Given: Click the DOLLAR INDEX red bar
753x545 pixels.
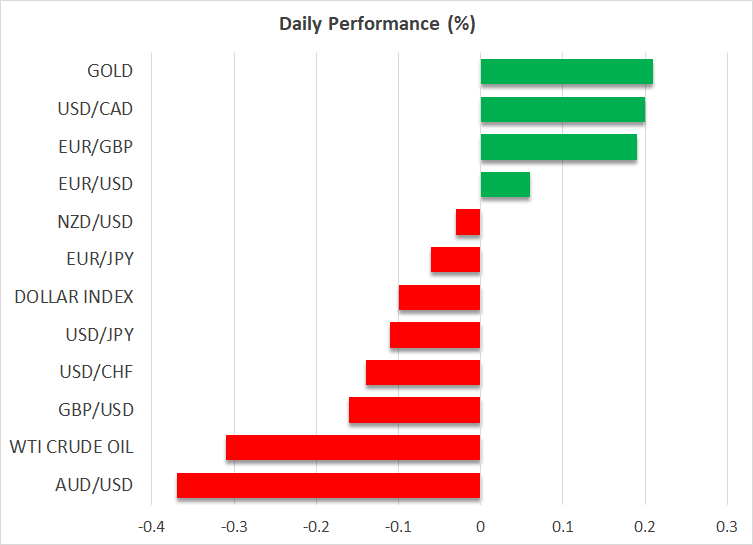Looking at the screenshot, I should point(440,297).
